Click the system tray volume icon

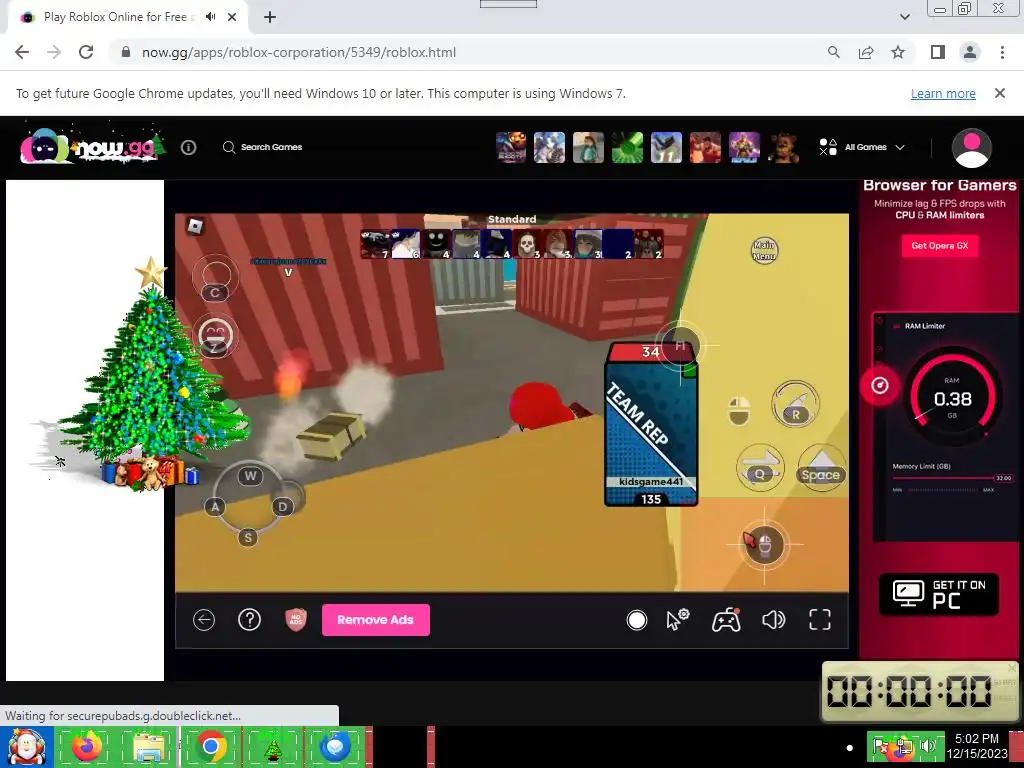pos(929,745)
